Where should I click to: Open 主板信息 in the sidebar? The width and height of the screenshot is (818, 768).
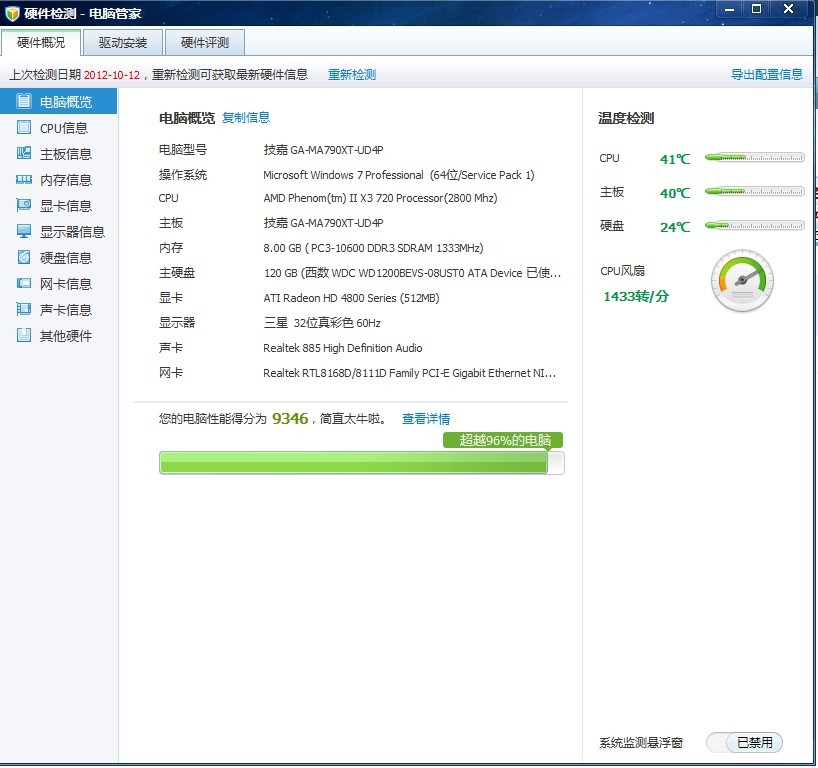[x=58, y=154]
